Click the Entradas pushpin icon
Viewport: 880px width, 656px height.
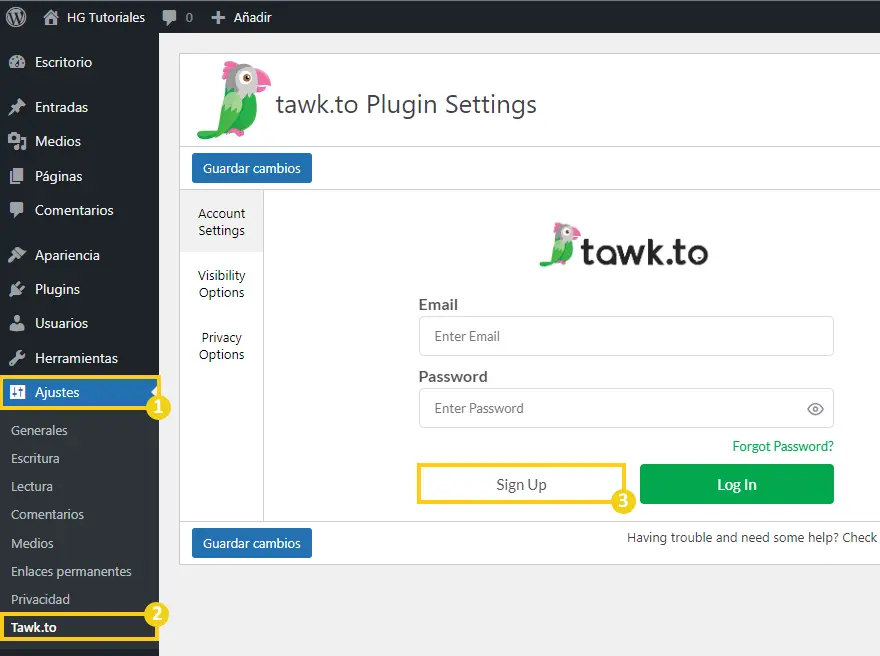click(x=17, y=107)
